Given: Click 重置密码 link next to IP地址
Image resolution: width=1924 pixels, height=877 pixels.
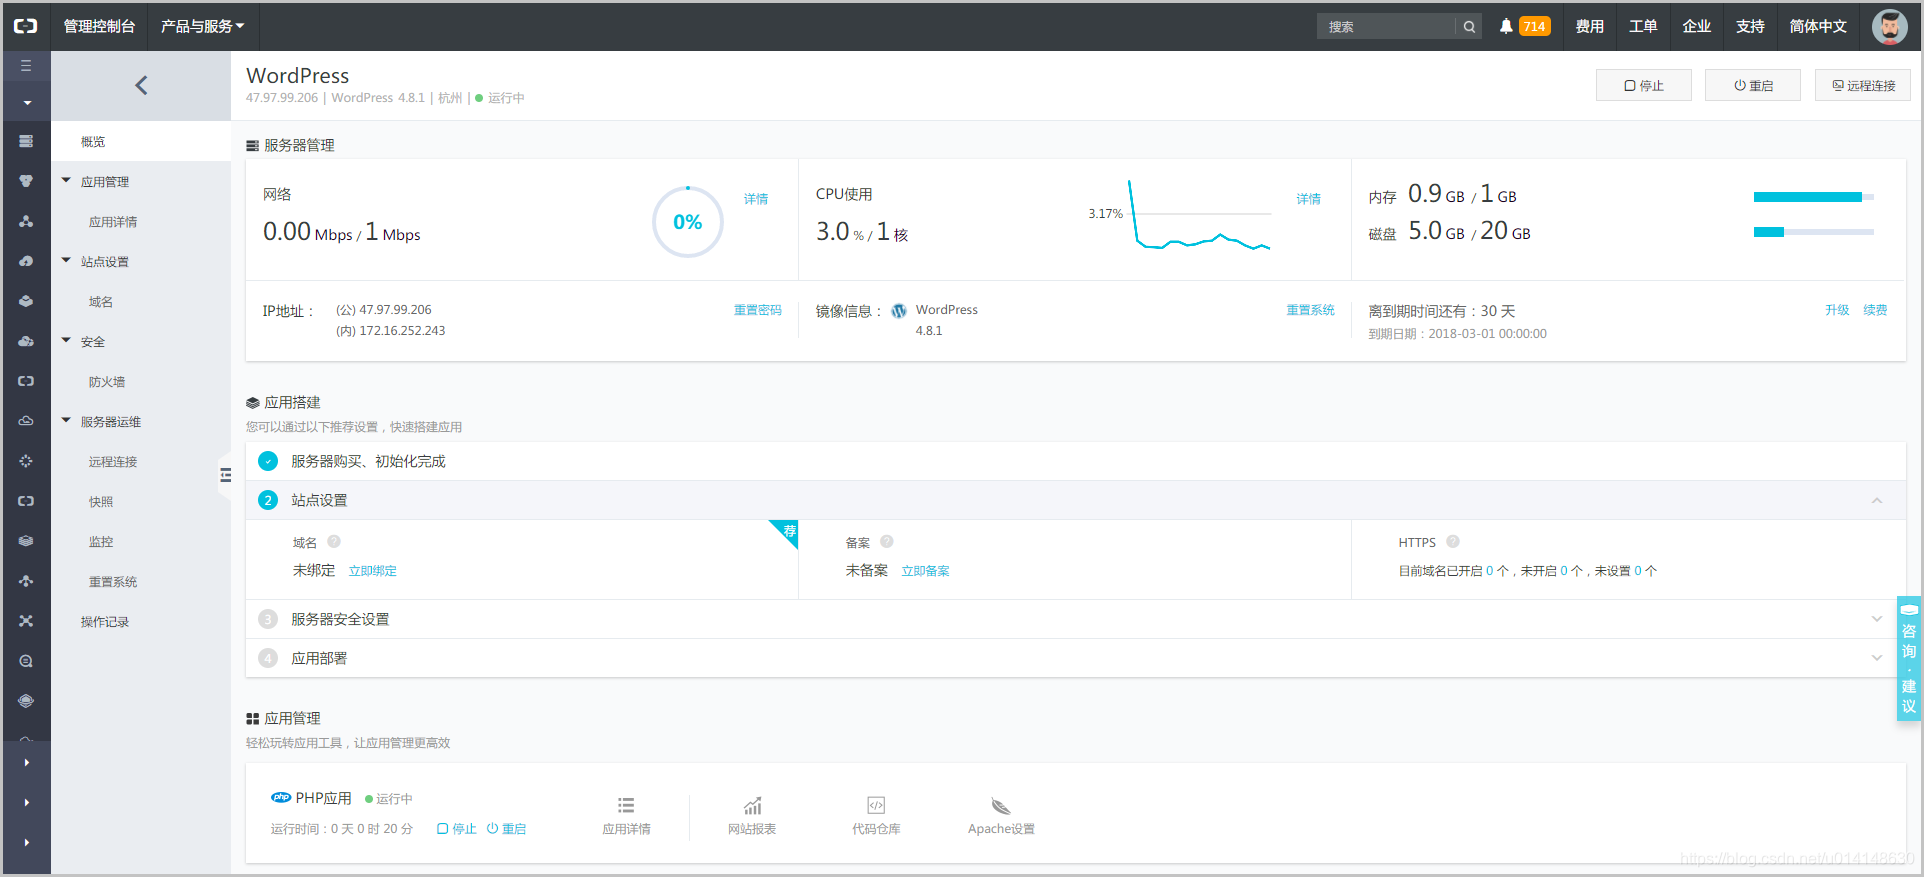Looking at the screenshot, I should pos(758,310).
